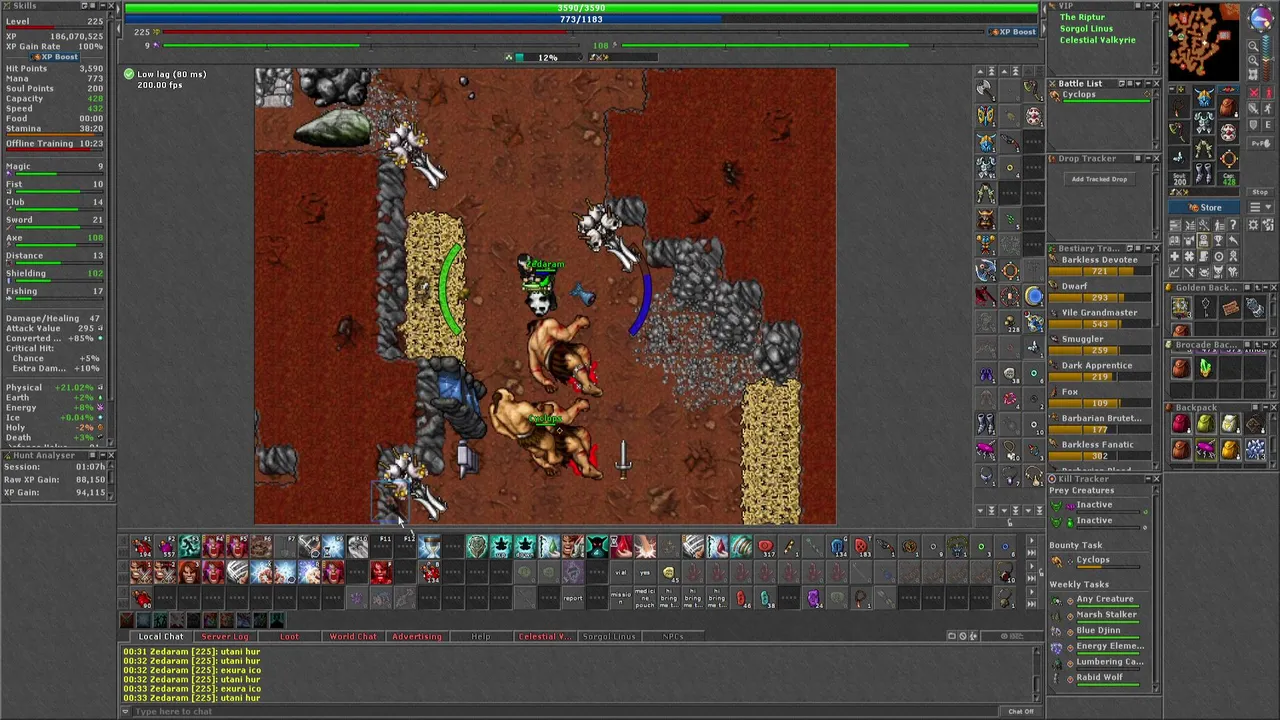Click the chat window scrollbar

click(1036, 674)
